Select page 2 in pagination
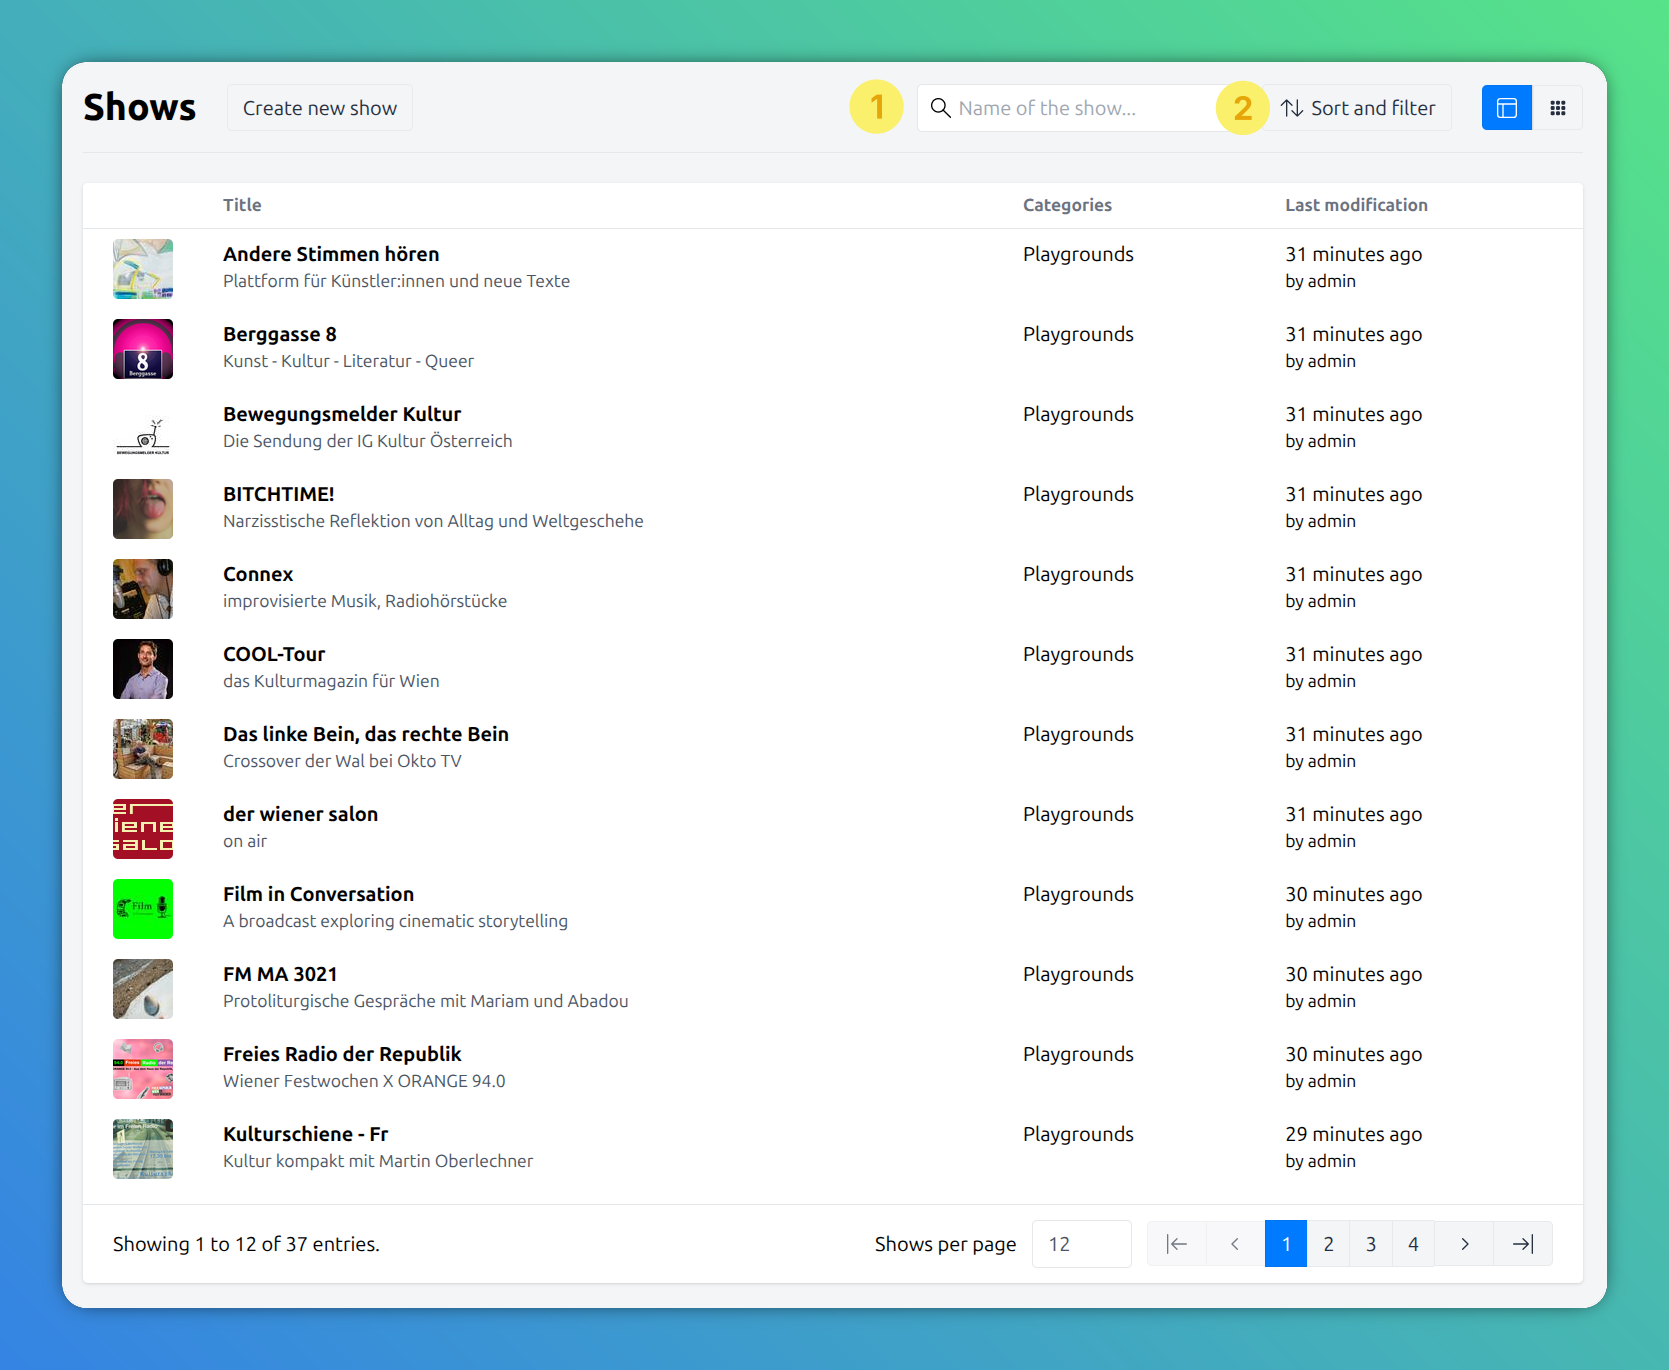Image resolution: width=1669 pixels, height=1370 pixels. [1328, 1244]
